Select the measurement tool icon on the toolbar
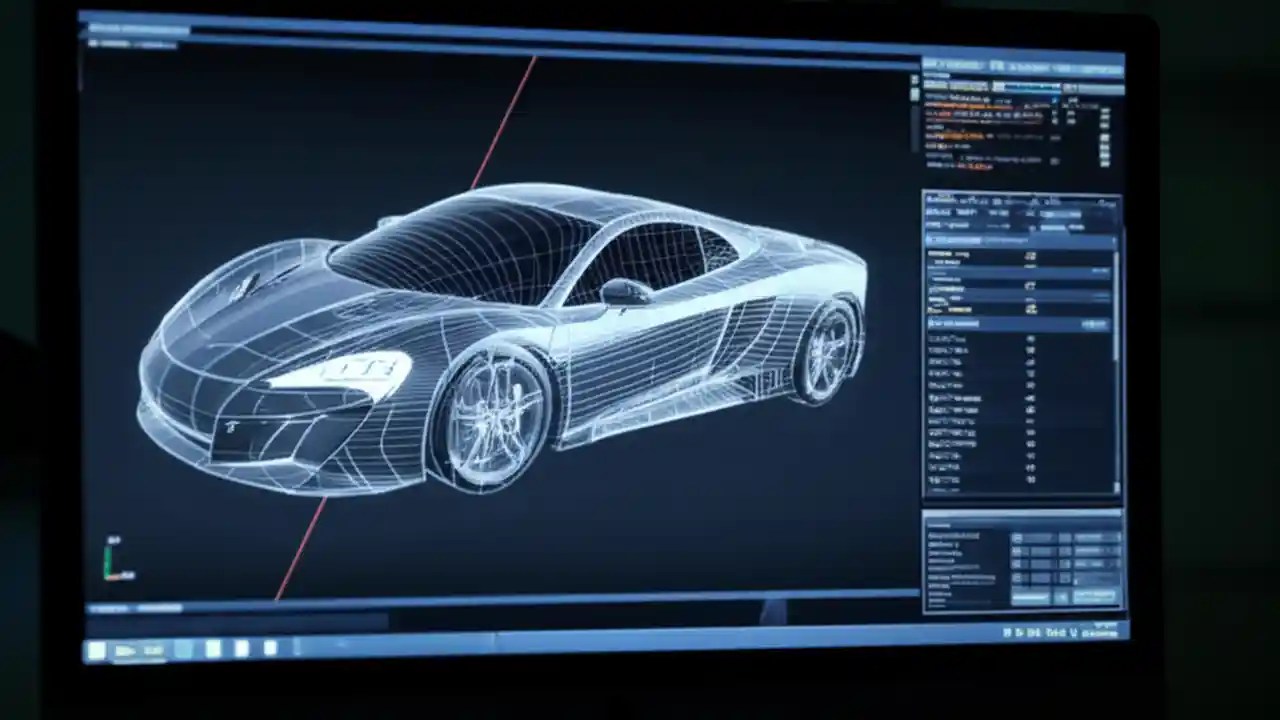This screenshot has width=1280, height=720. (x=130, y=42)
